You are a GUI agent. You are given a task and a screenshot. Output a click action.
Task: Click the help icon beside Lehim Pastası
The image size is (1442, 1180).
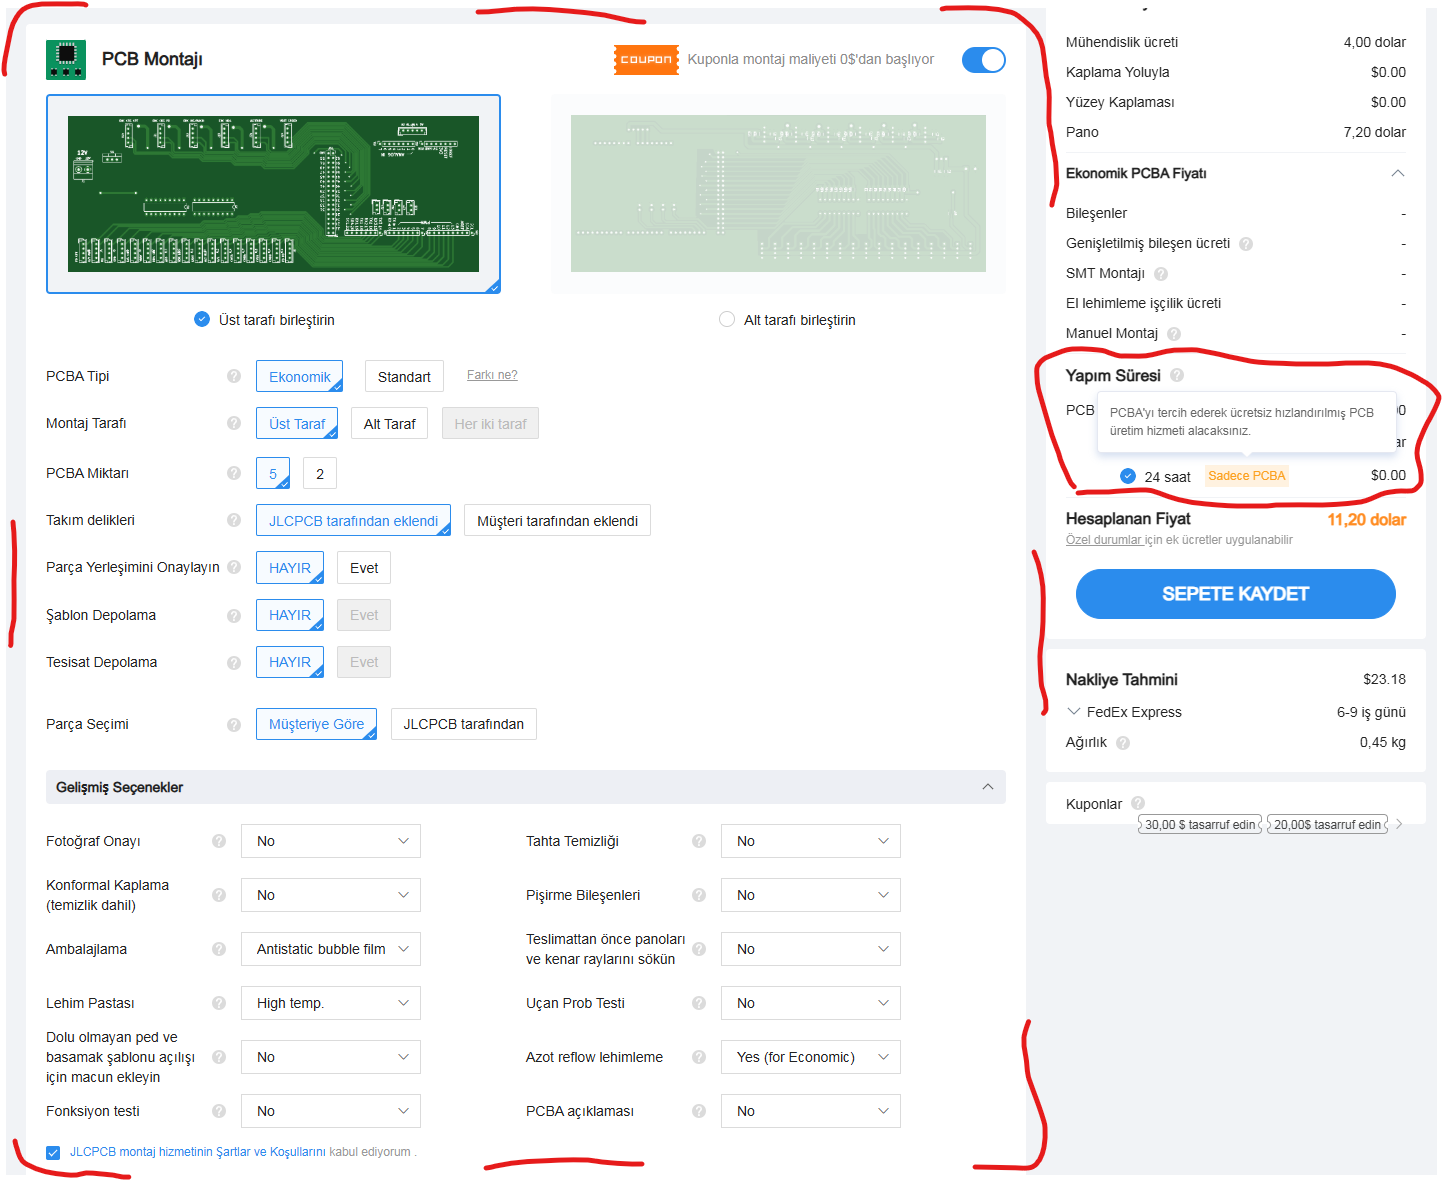(x=219, y=1003)
